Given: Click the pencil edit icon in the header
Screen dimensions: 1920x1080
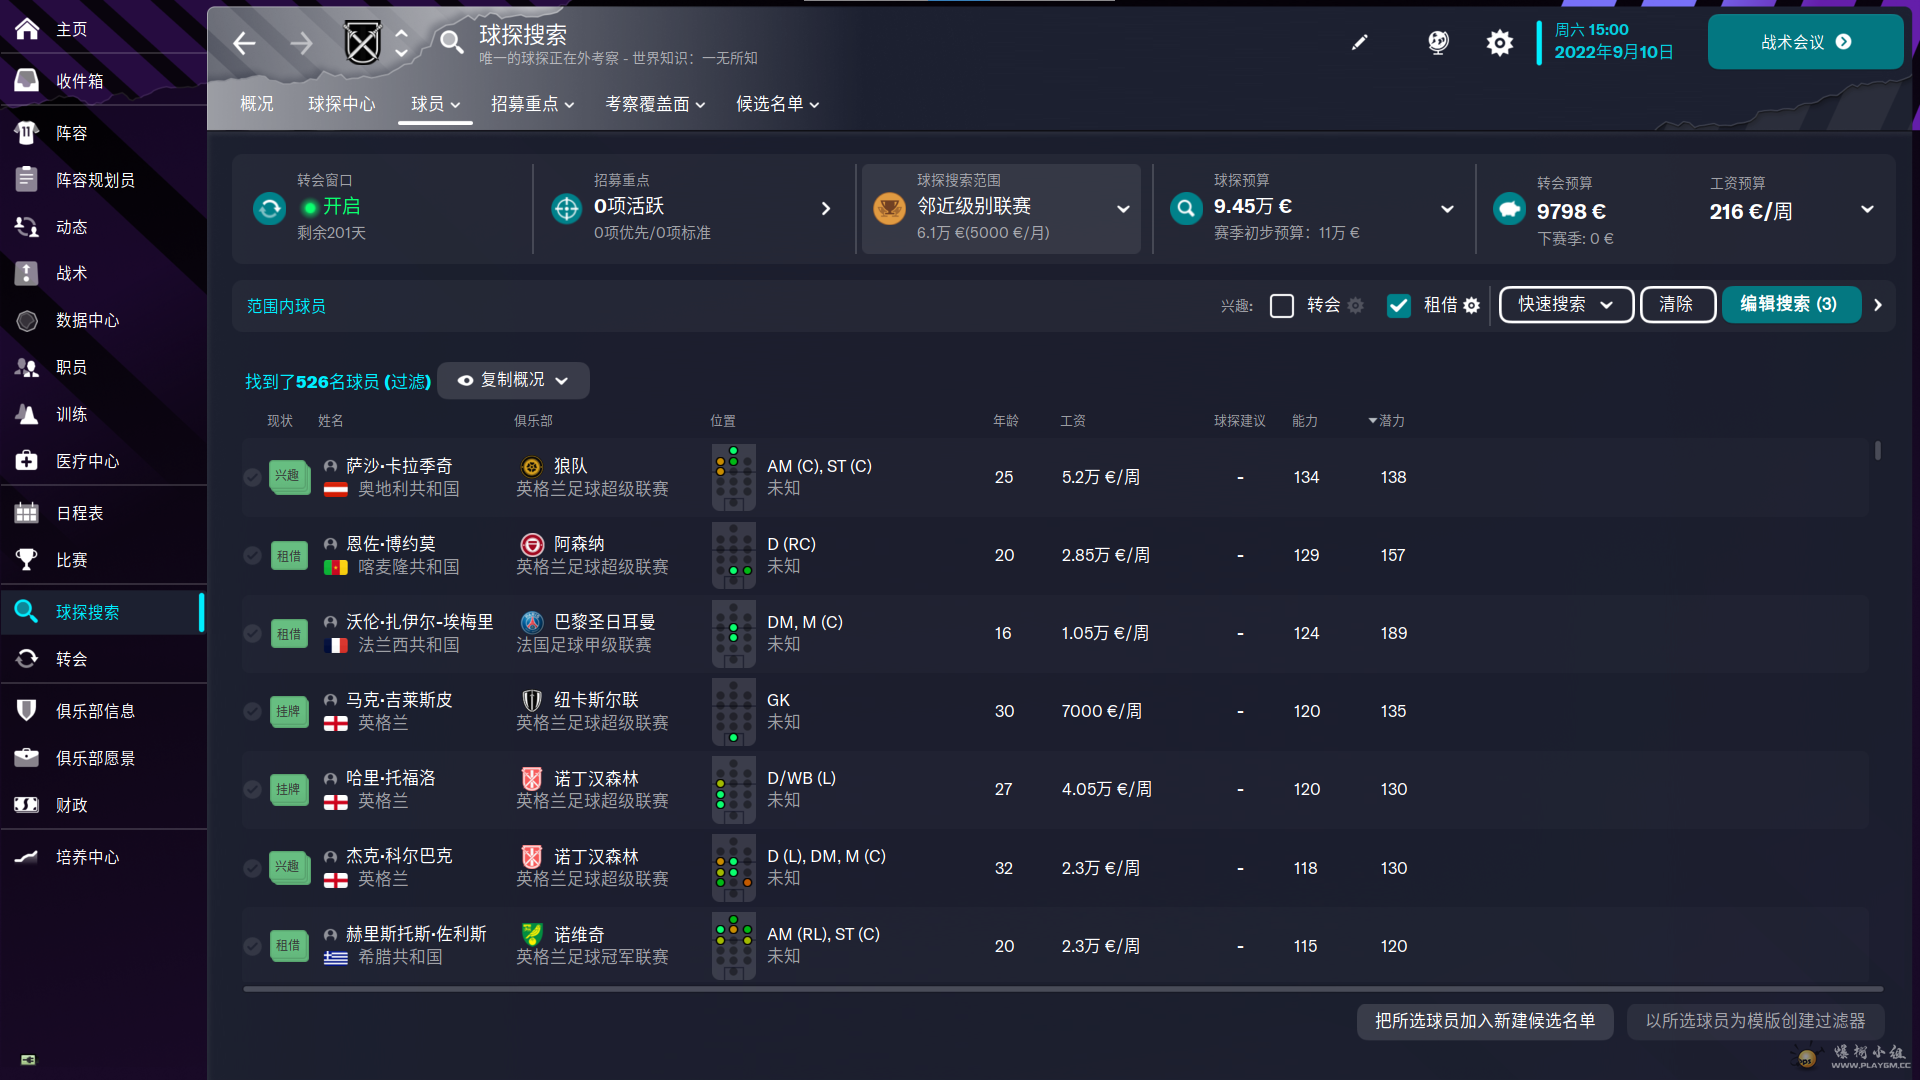Looking at the screenshot, I should 1359,43.
